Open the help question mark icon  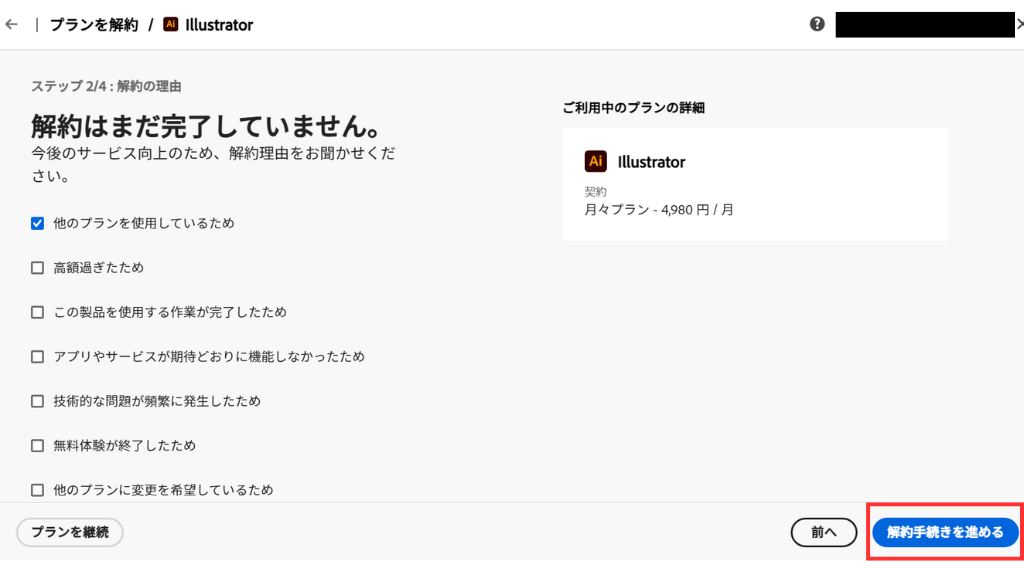[817, 25]
